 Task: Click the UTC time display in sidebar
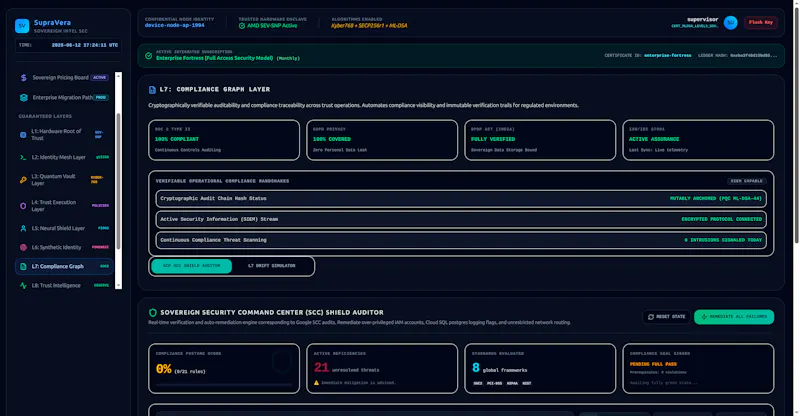[x=85, y=45]
